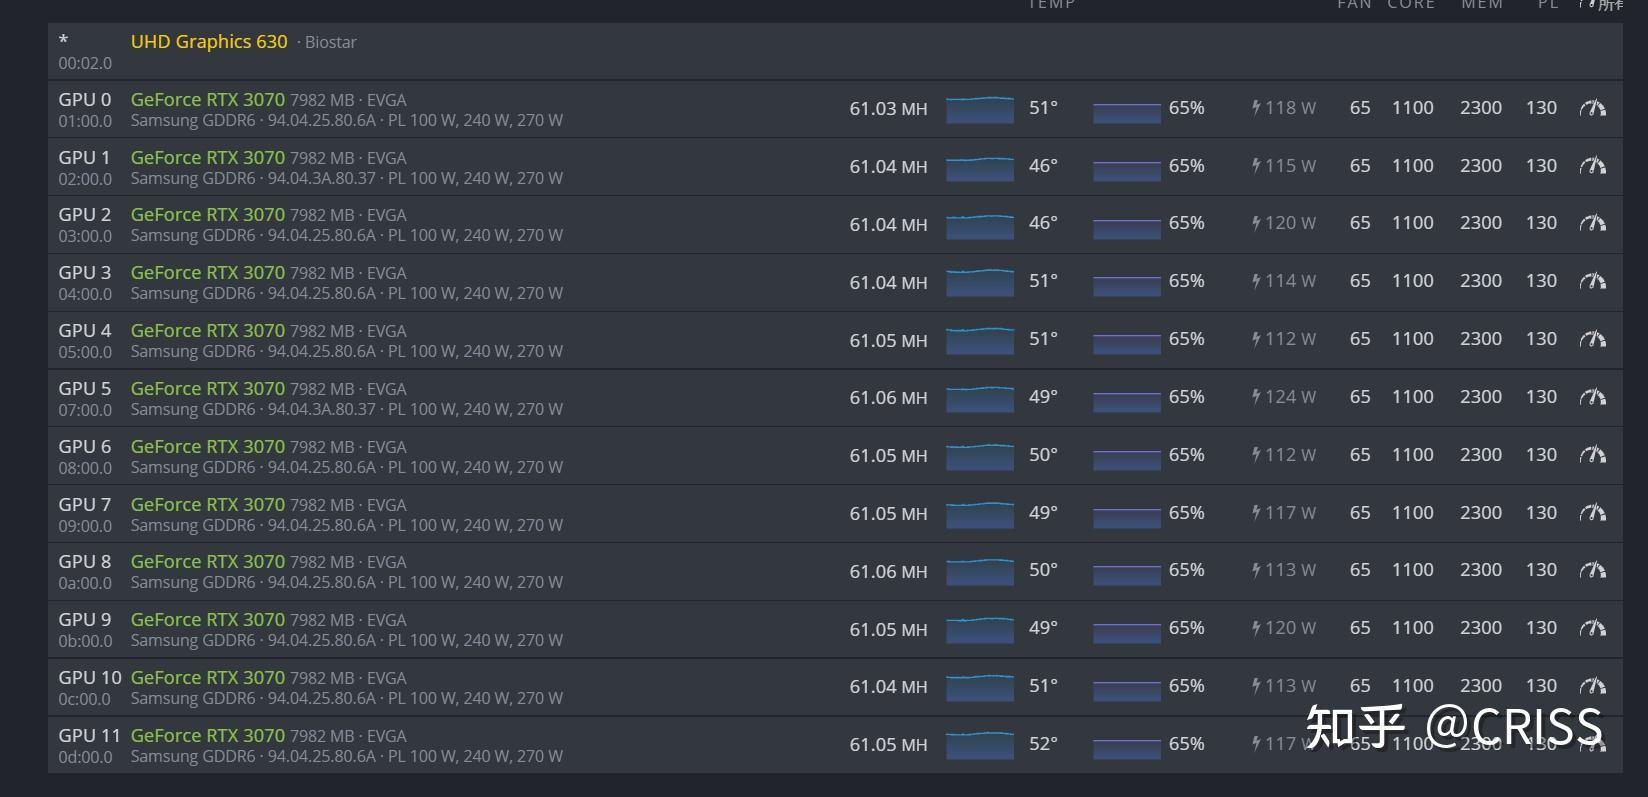Click the power bolt icon for GPU 6

1256,455
